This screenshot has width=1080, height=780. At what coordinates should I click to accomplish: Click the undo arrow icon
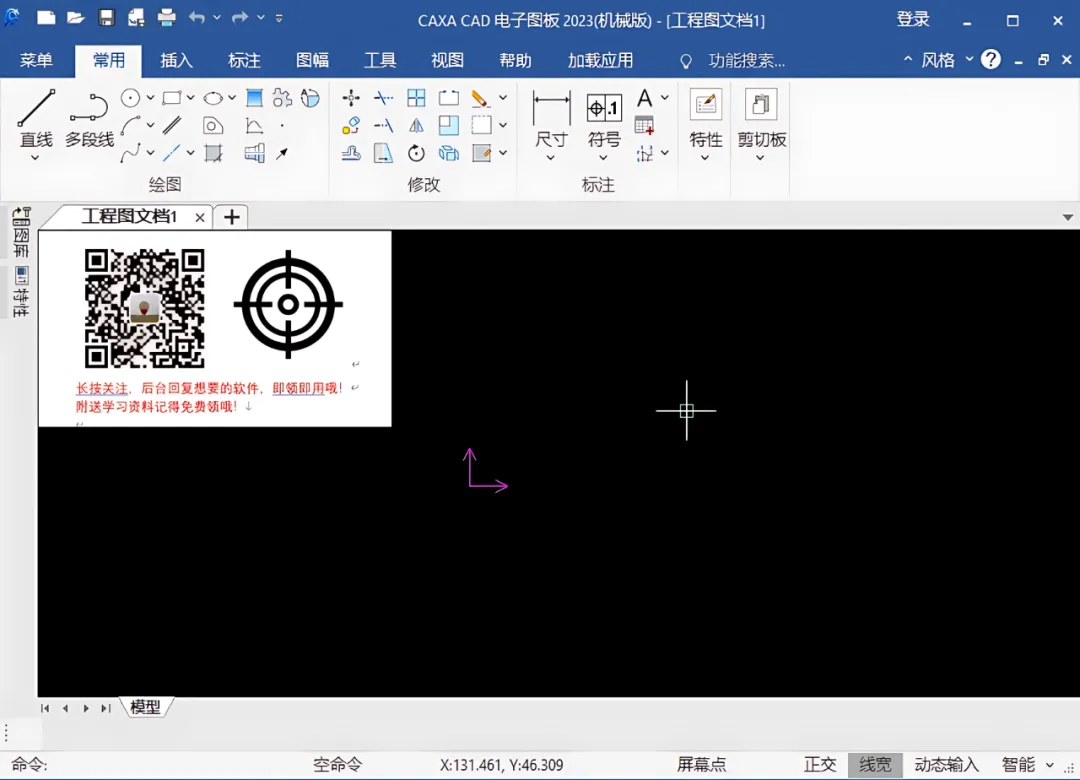pyautogui.click(x=197, y=17)
